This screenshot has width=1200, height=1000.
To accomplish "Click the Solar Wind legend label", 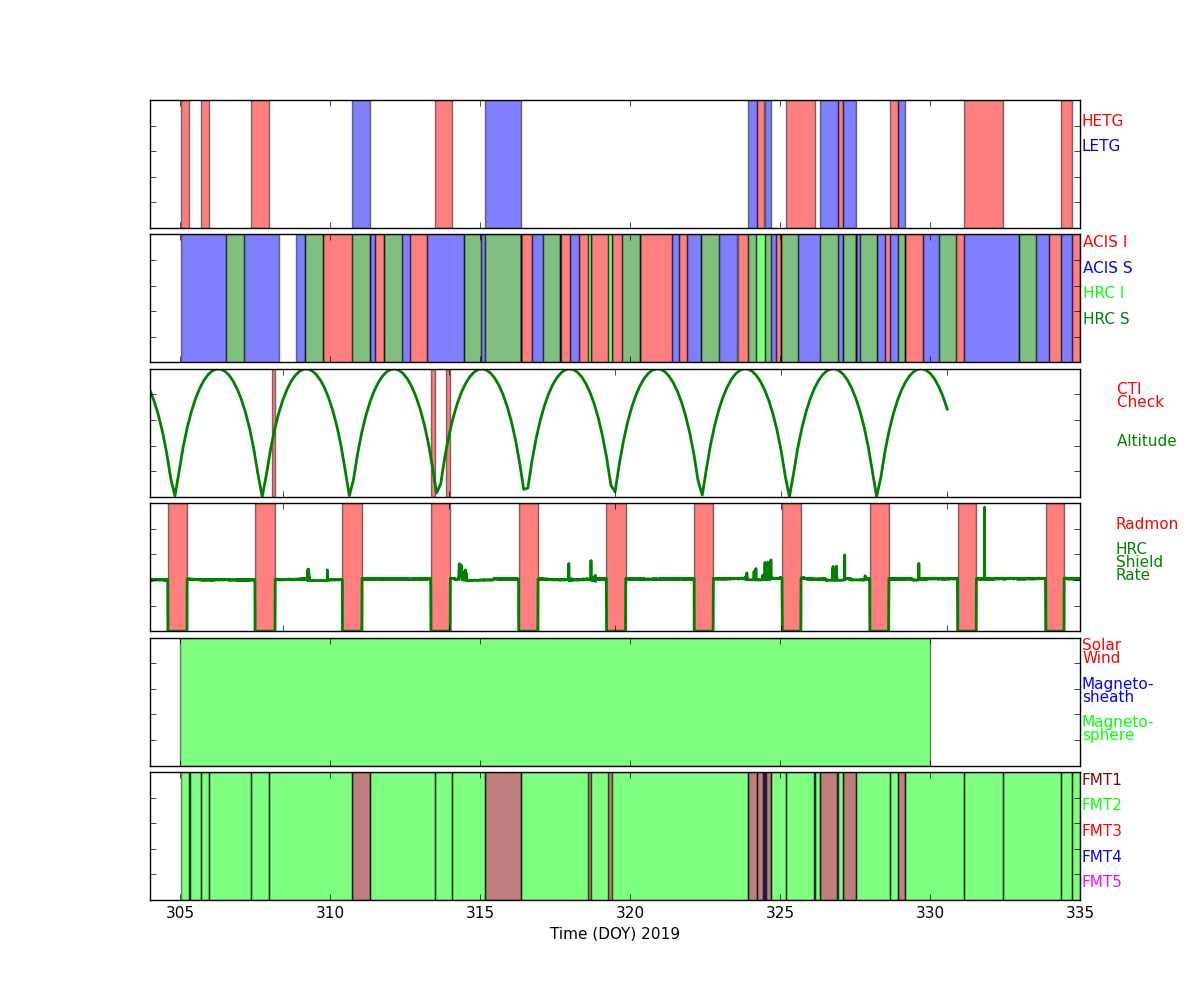I will click(1101, 652).
